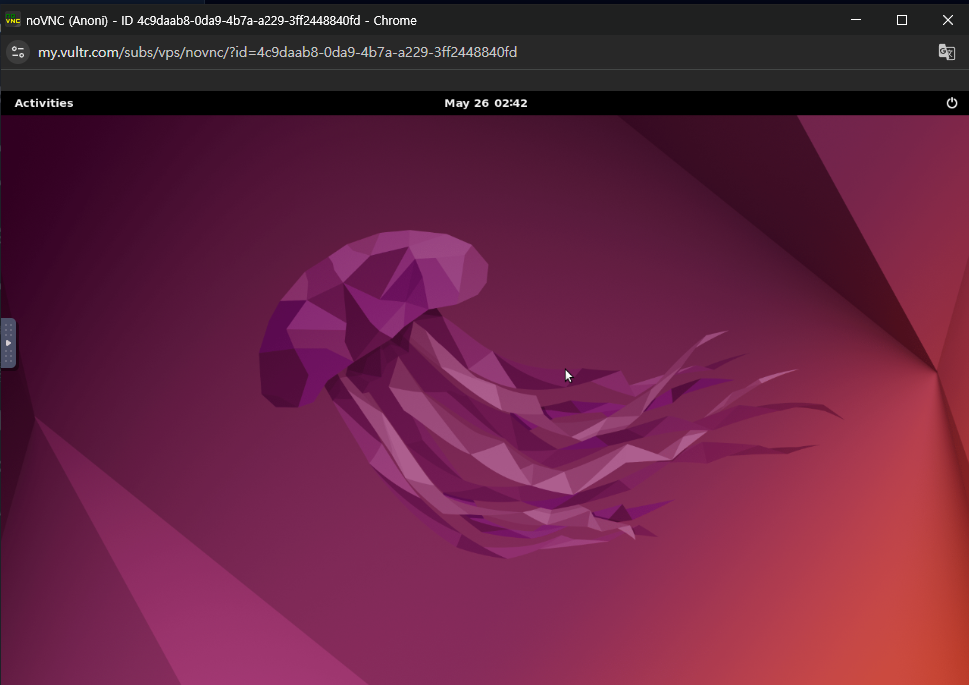Maximize the Chrome window
This screenshot has width=969, height=685.
coord(902,20)
